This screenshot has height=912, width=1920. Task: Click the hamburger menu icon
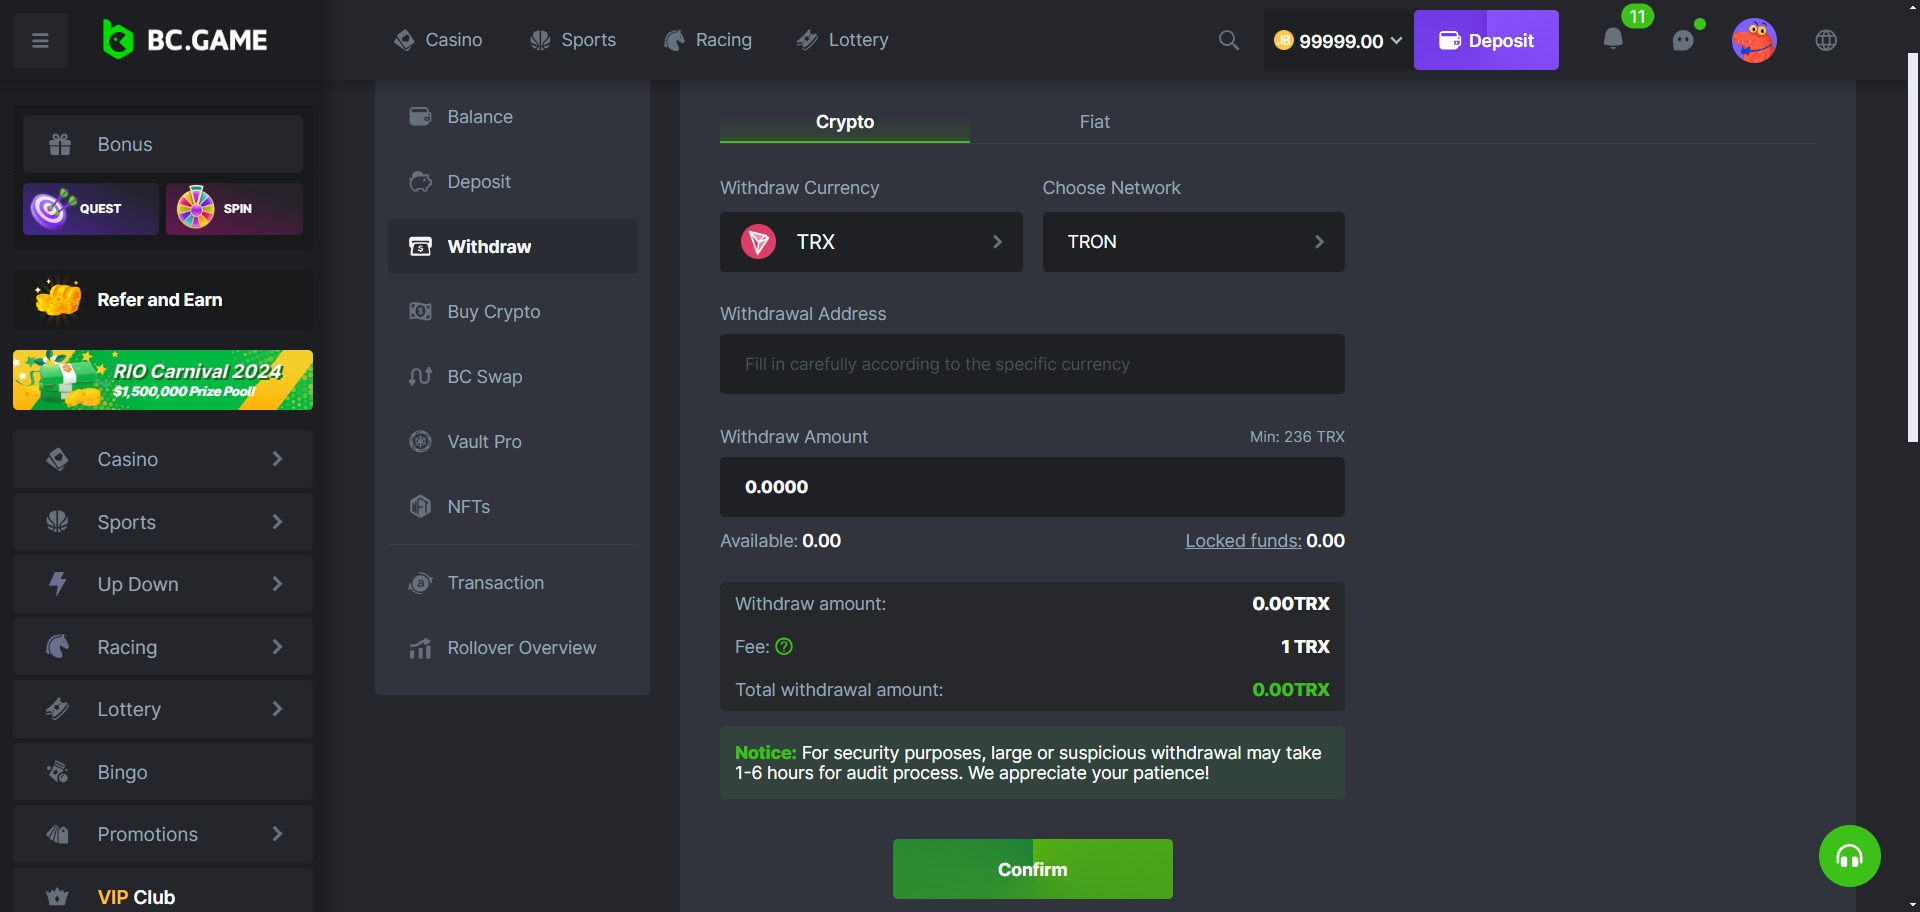[40, 41]
